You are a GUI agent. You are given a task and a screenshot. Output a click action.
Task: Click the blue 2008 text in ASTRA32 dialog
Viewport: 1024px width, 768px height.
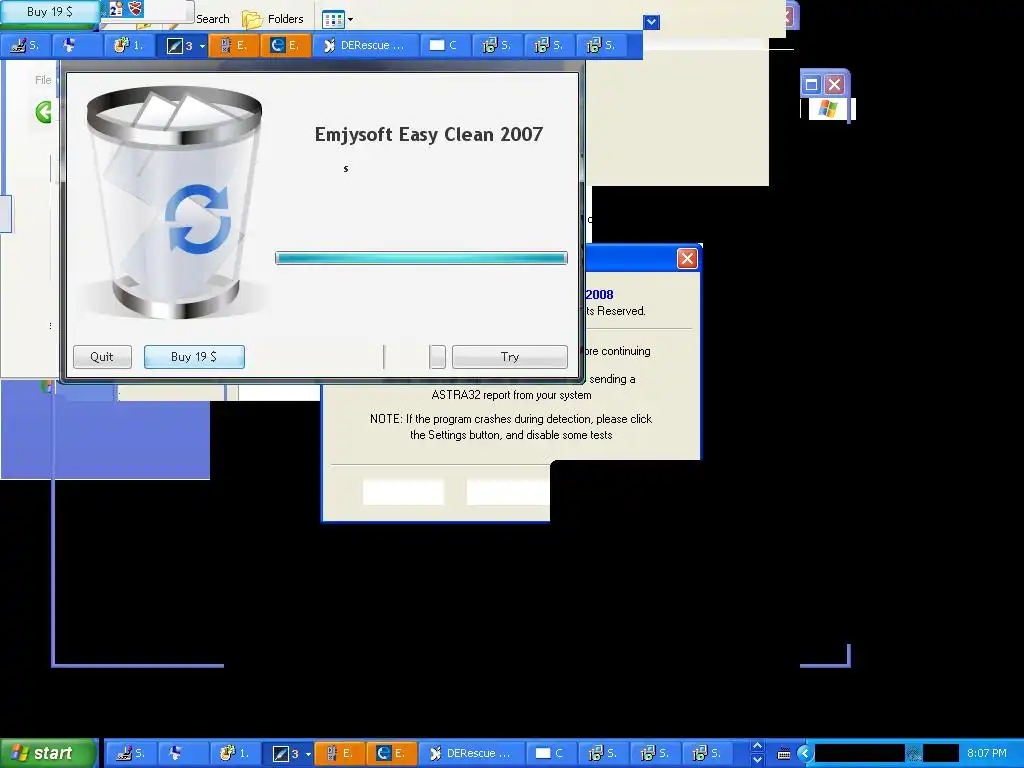coord(600,295)
